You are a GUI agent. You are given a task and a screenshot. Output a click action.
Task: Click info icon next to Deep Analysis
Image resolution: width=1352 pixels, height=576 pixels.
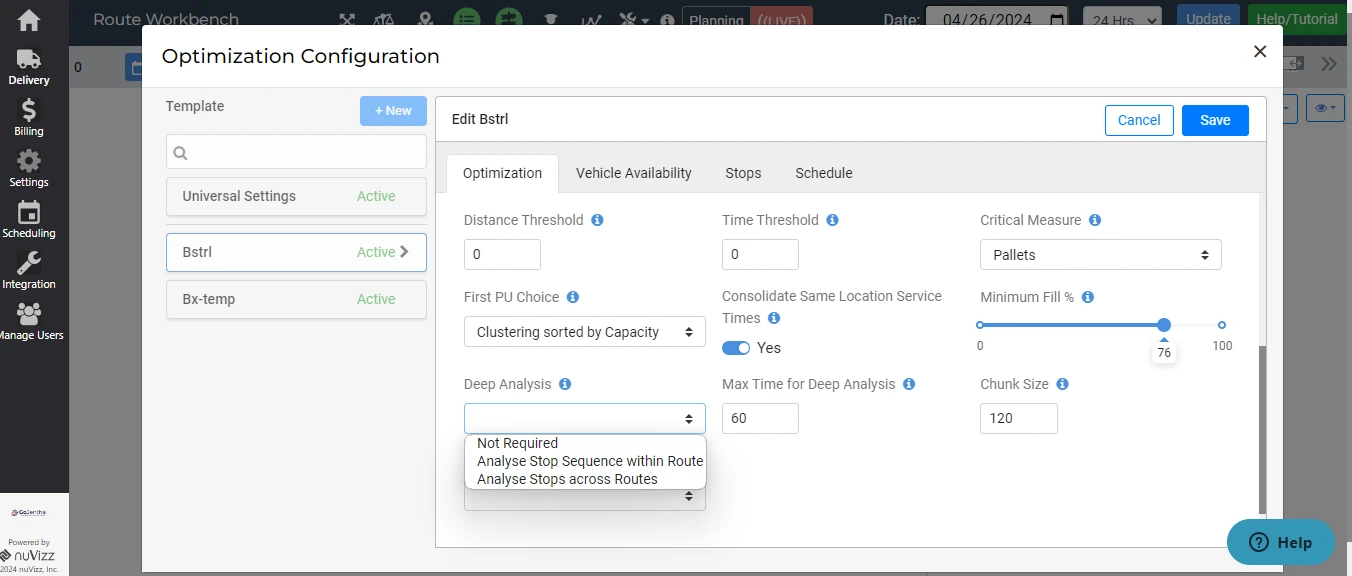[565, 384]
